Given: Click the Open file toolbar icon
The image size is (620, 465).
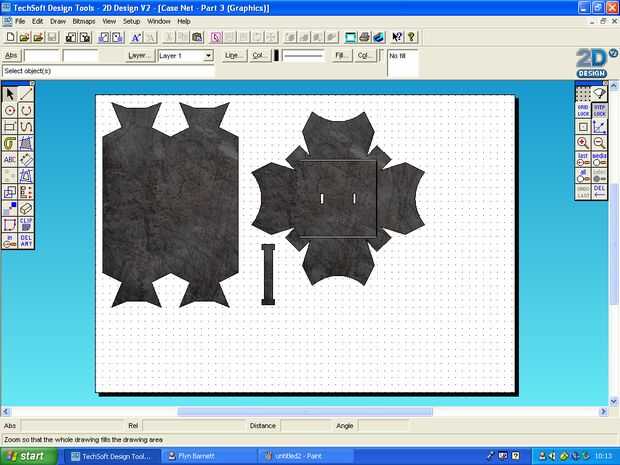Looking at the screenshot, I should pyautogui.click(x=24, y=37).
